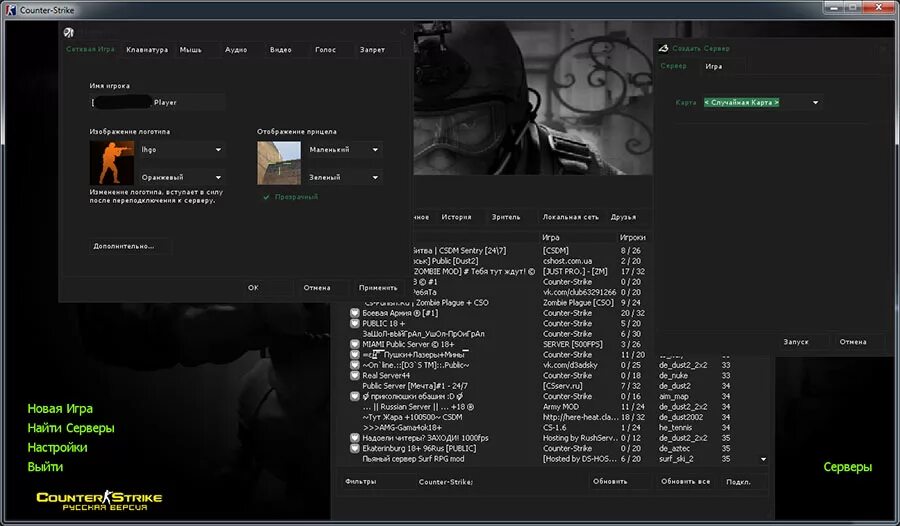Click Найти Серверы in main menu

click(71, 428)
